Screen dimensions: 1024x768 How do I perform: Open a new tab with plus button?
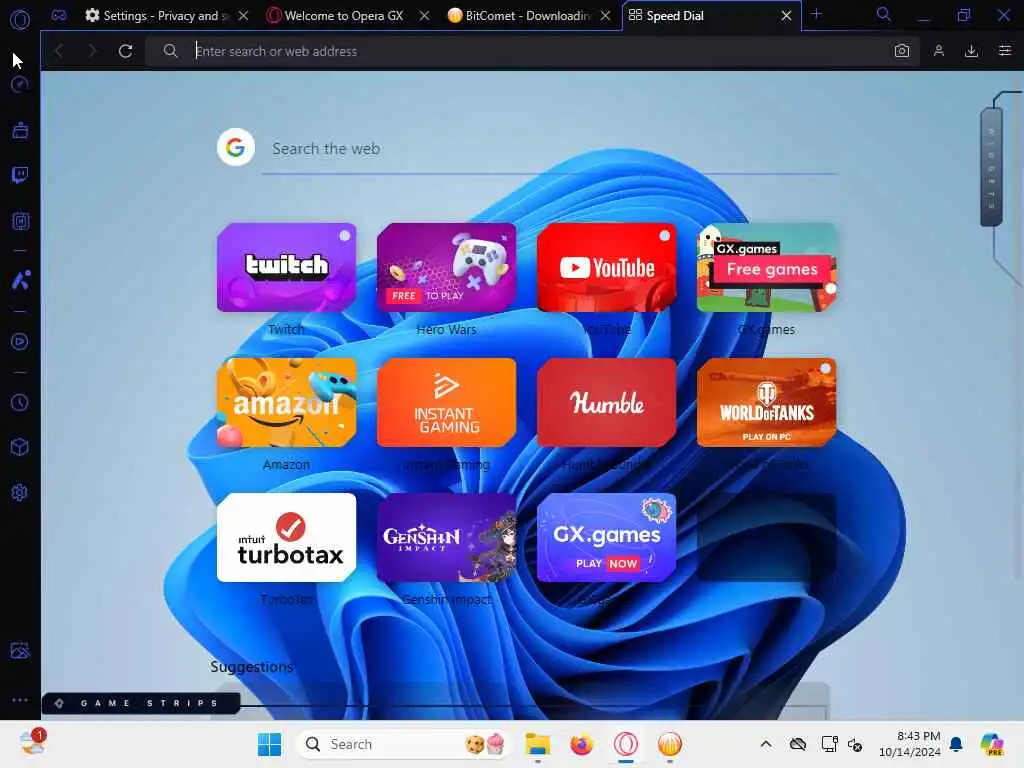pyautogui.click(x=816, y=14)
